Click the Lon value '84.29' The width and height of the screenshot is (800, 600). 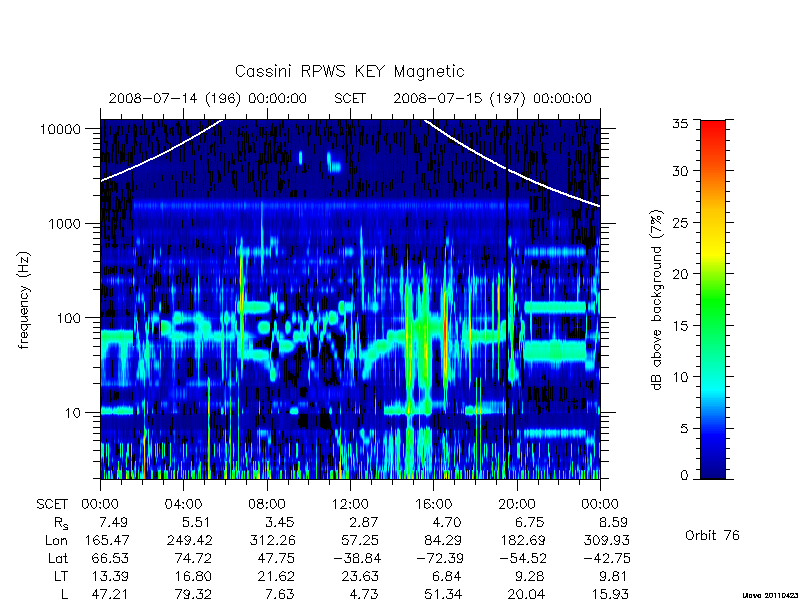(443, 540)
